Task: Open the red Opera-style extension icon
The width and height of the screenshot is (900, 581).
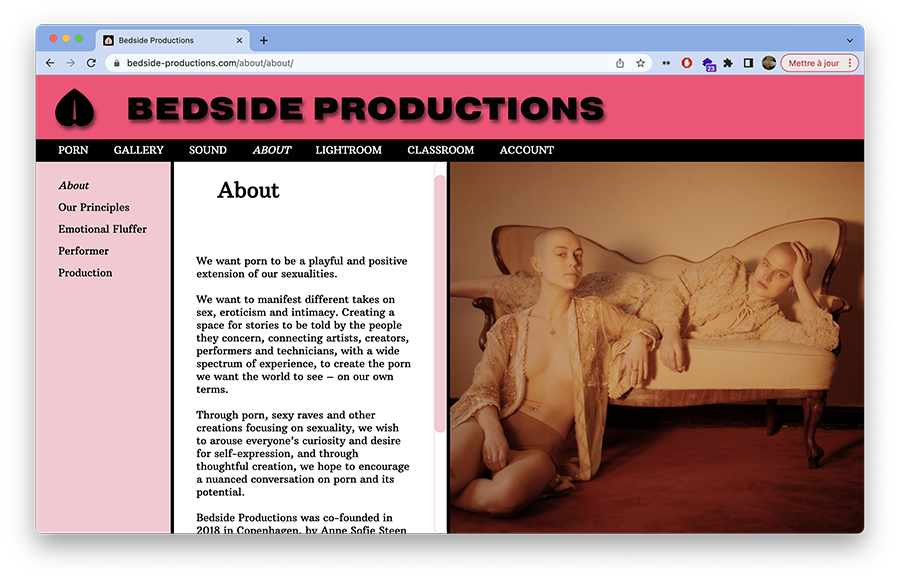Action: [686, 63]
